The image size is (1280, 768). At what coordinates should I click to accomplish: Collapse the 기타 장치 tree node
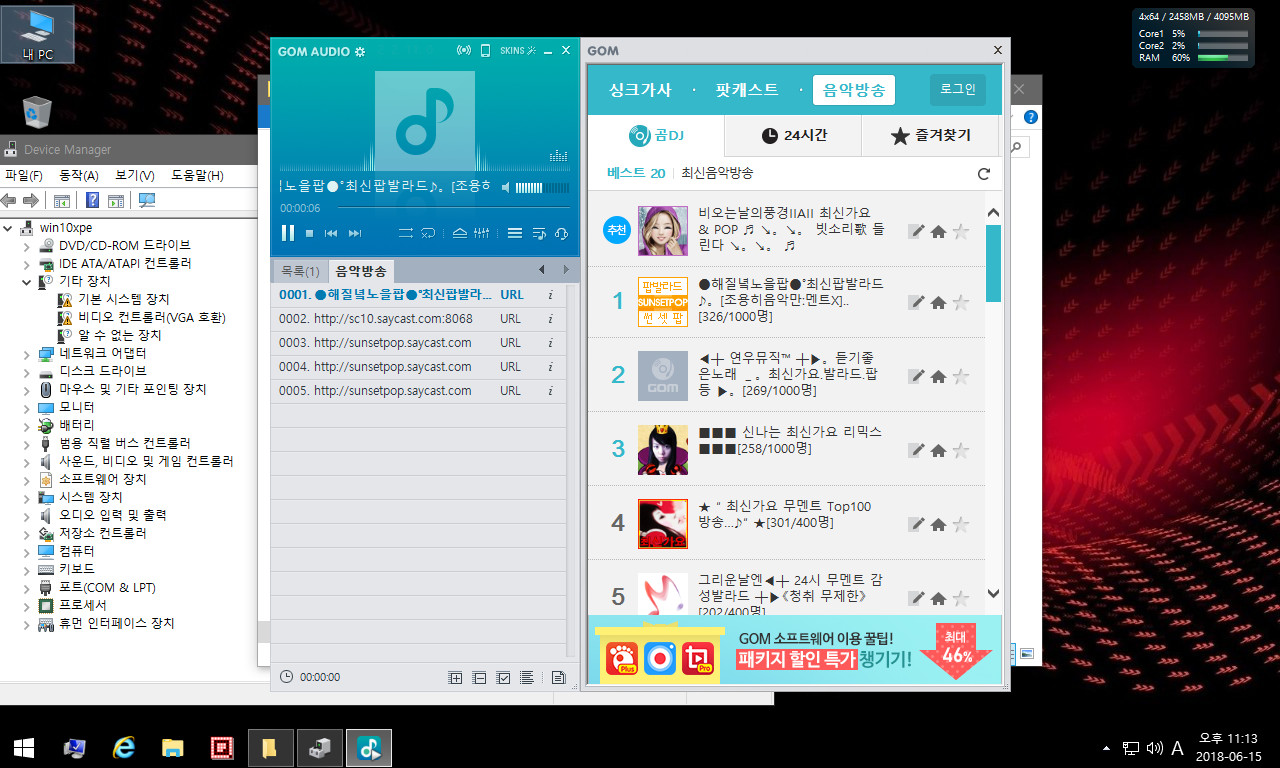[x=27, y=282]
